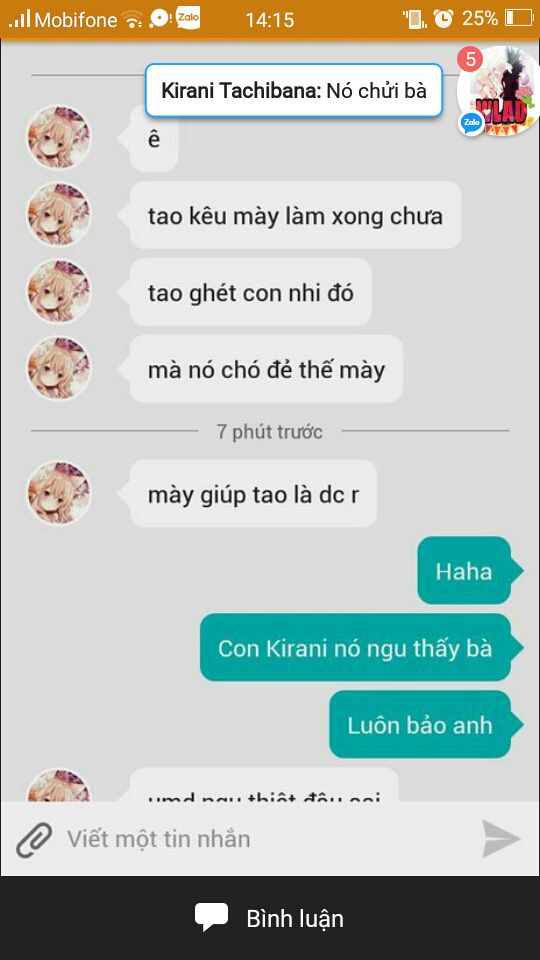This screenshot has height=960, width=540.
Task: Tap avatar next to the 'ê' message
Action: pos(59,137)
